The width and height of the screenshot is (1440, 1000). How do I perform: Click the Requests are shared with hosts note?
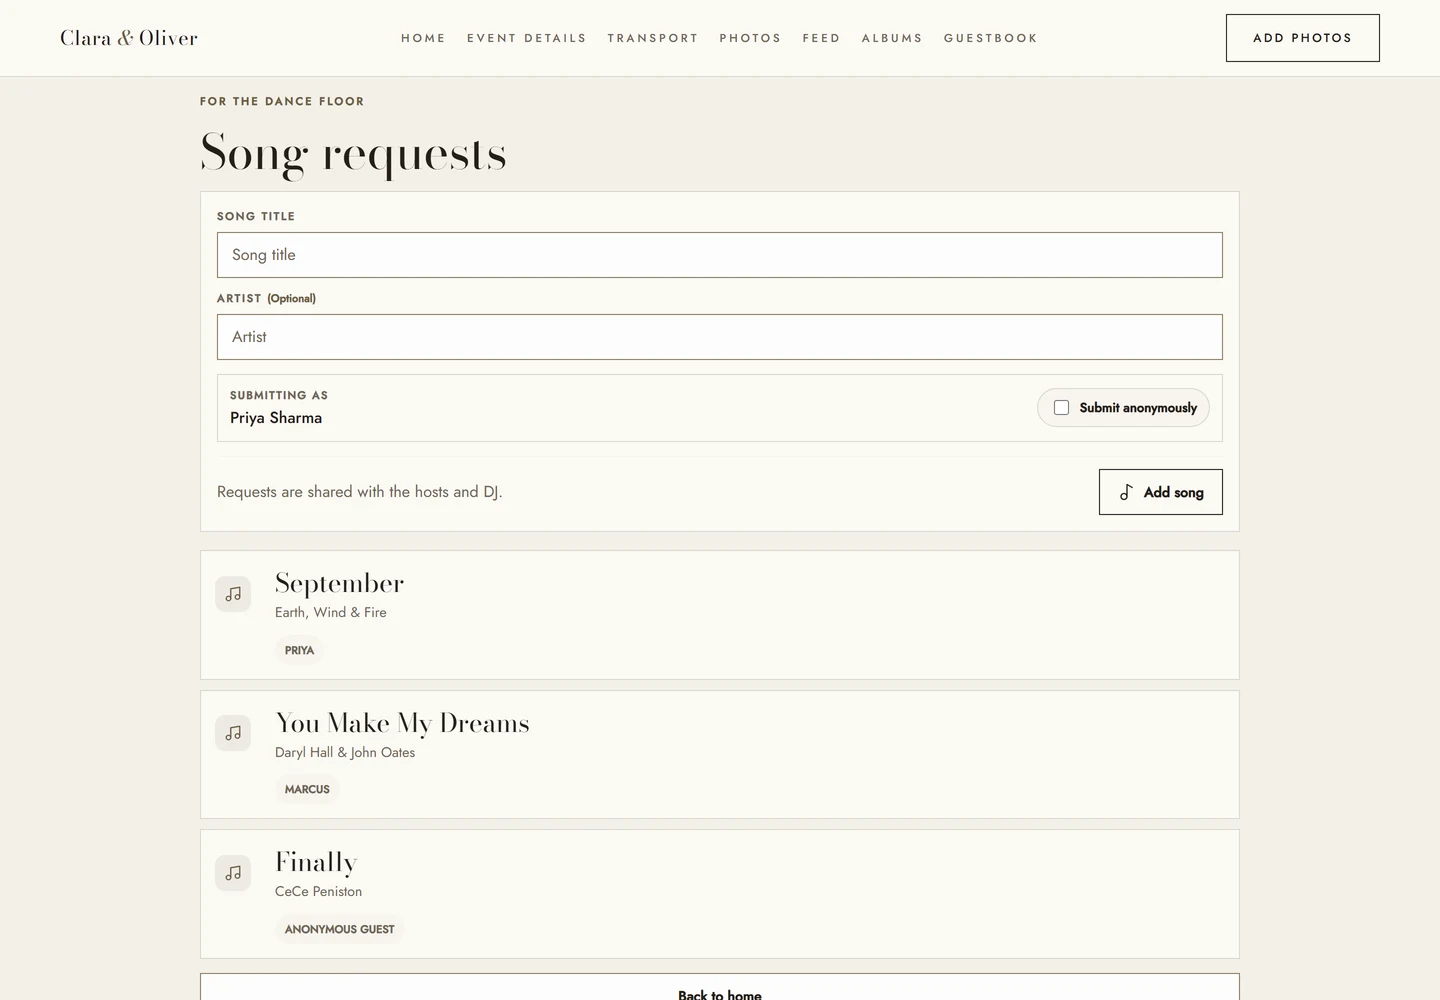pyautogui.click(x=360, y=492)
